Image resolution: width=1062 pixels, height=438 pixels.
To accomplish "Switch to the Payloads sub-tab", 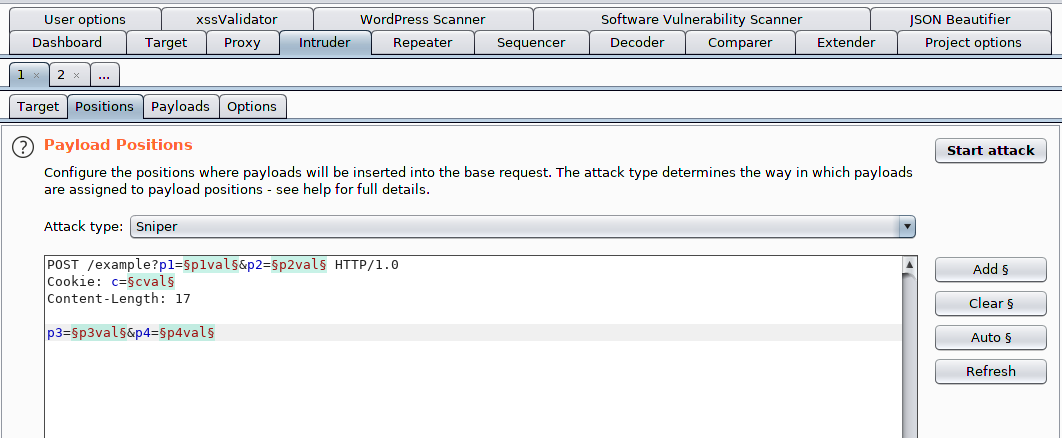I will pyautogui.click(x=180, y=106).
